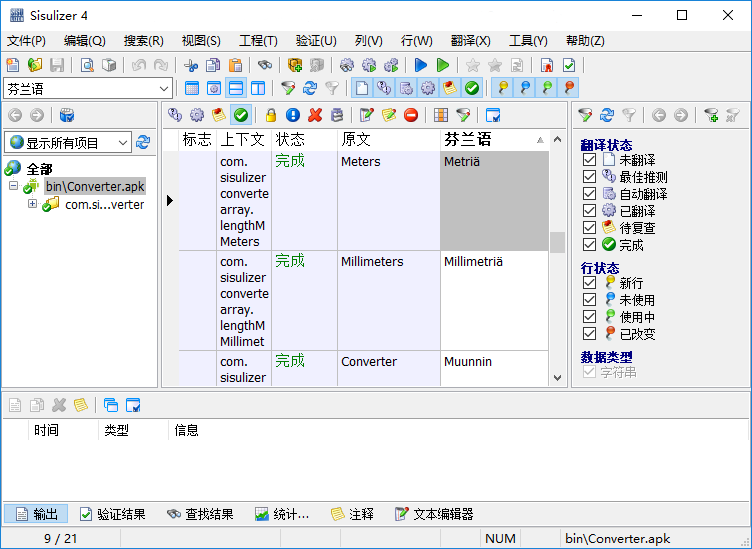Viewport: 752px width, 549px height.
Task: Select bin\Converter.apk in project tree
Action: point(95,186)
